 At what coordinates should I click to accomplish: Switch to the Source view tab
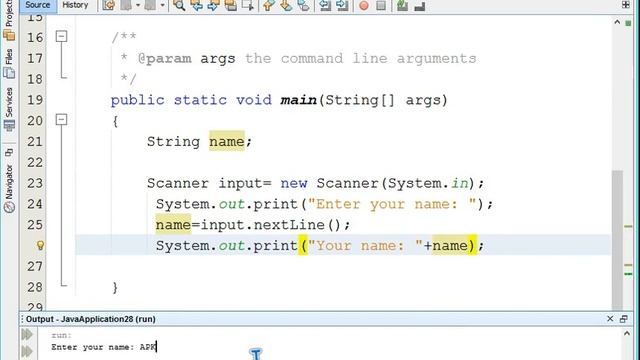coord(38,5)
